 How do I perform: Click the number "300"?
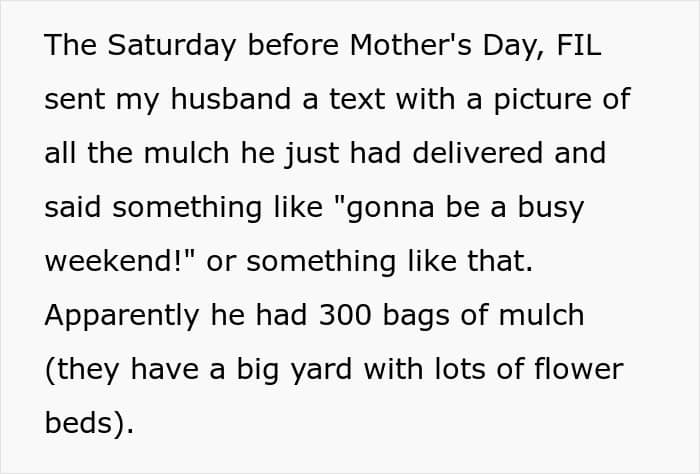[345, 315]
